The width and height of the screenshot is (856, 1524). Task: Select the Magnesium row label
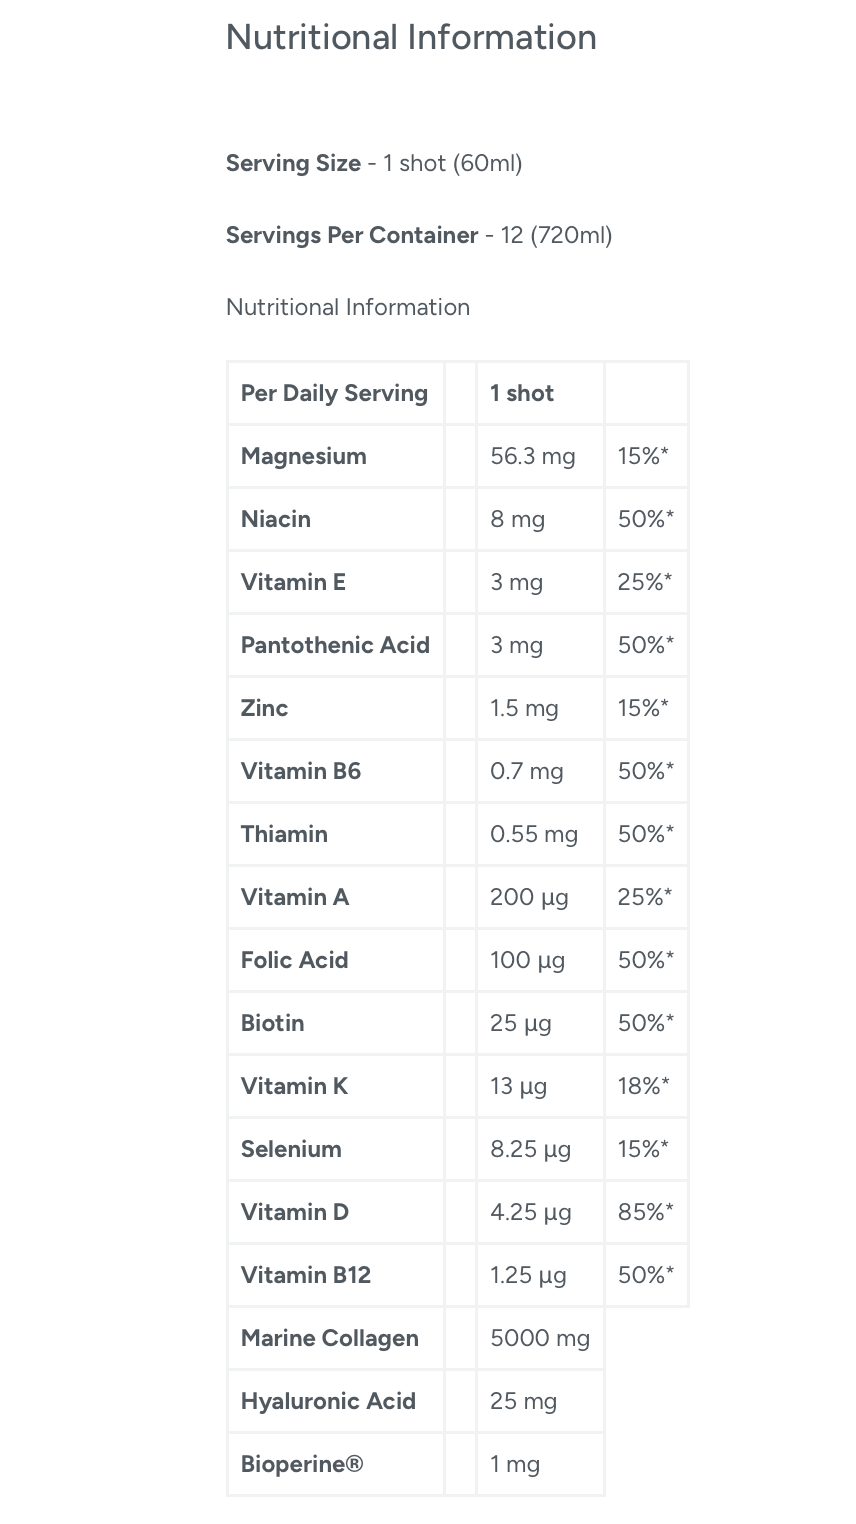(303, 456)
